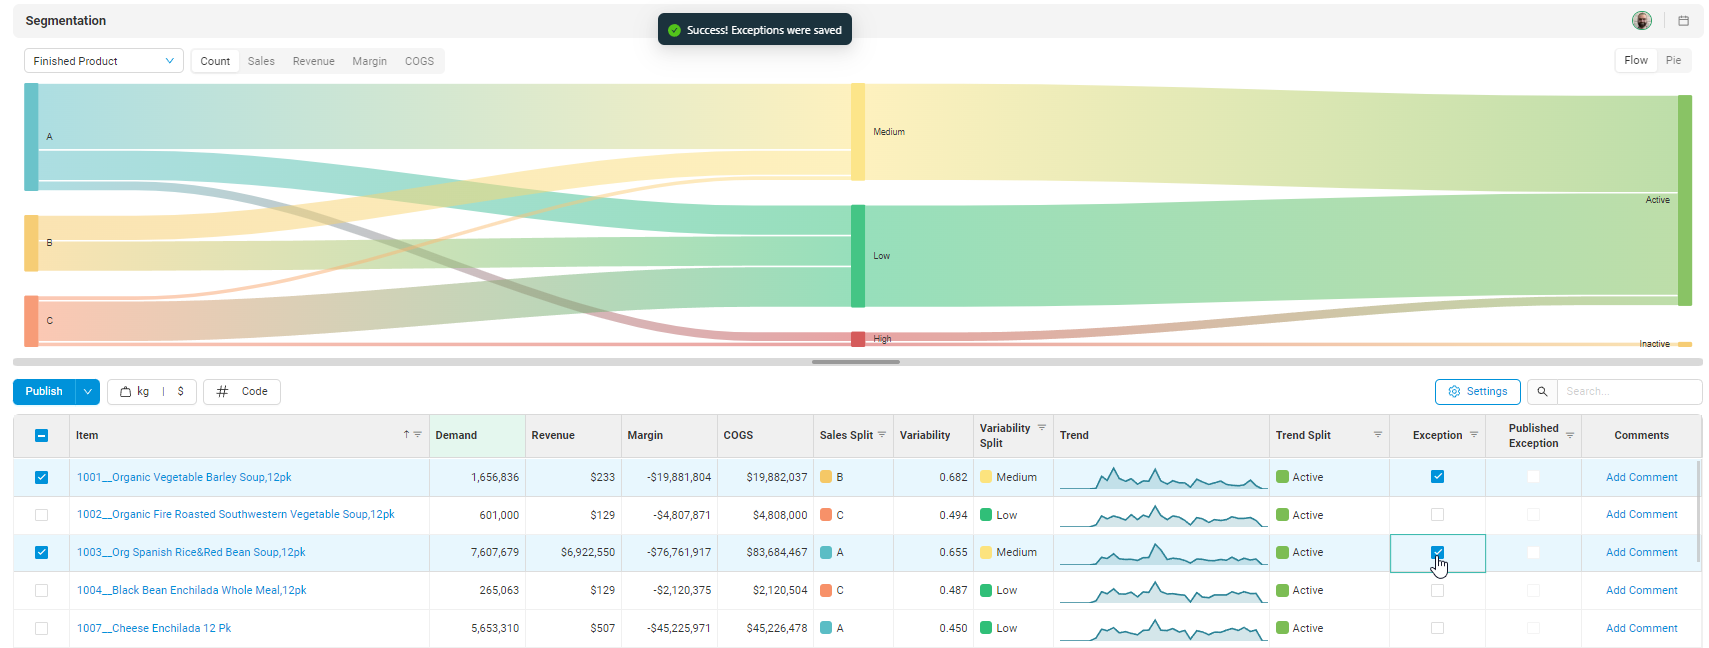Screen dimensions: 1709x648
Task: Add Comment for item 1007 row
Action: [1641, 628]
